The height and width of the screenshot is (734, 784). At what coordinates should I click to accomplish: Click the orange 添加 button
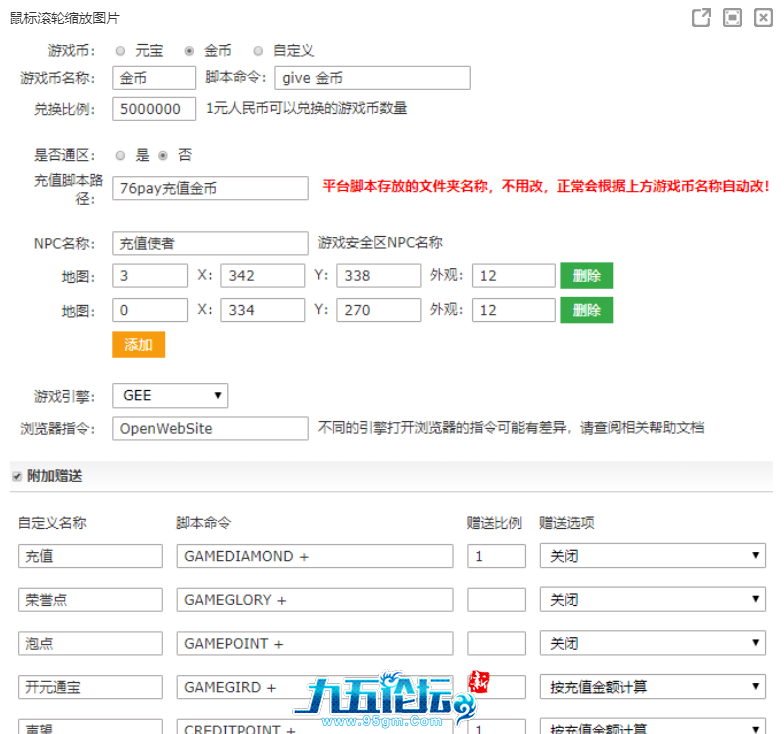click(138, 345)
